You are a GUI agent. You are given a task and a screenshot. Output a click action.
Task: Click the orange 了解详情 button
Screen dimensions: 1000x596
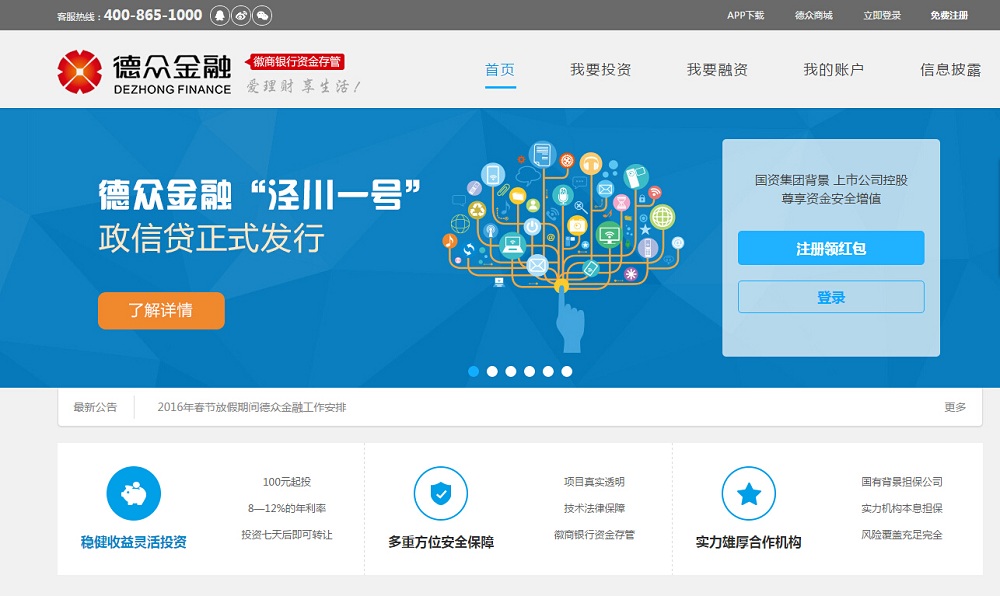tap(161, 310)
